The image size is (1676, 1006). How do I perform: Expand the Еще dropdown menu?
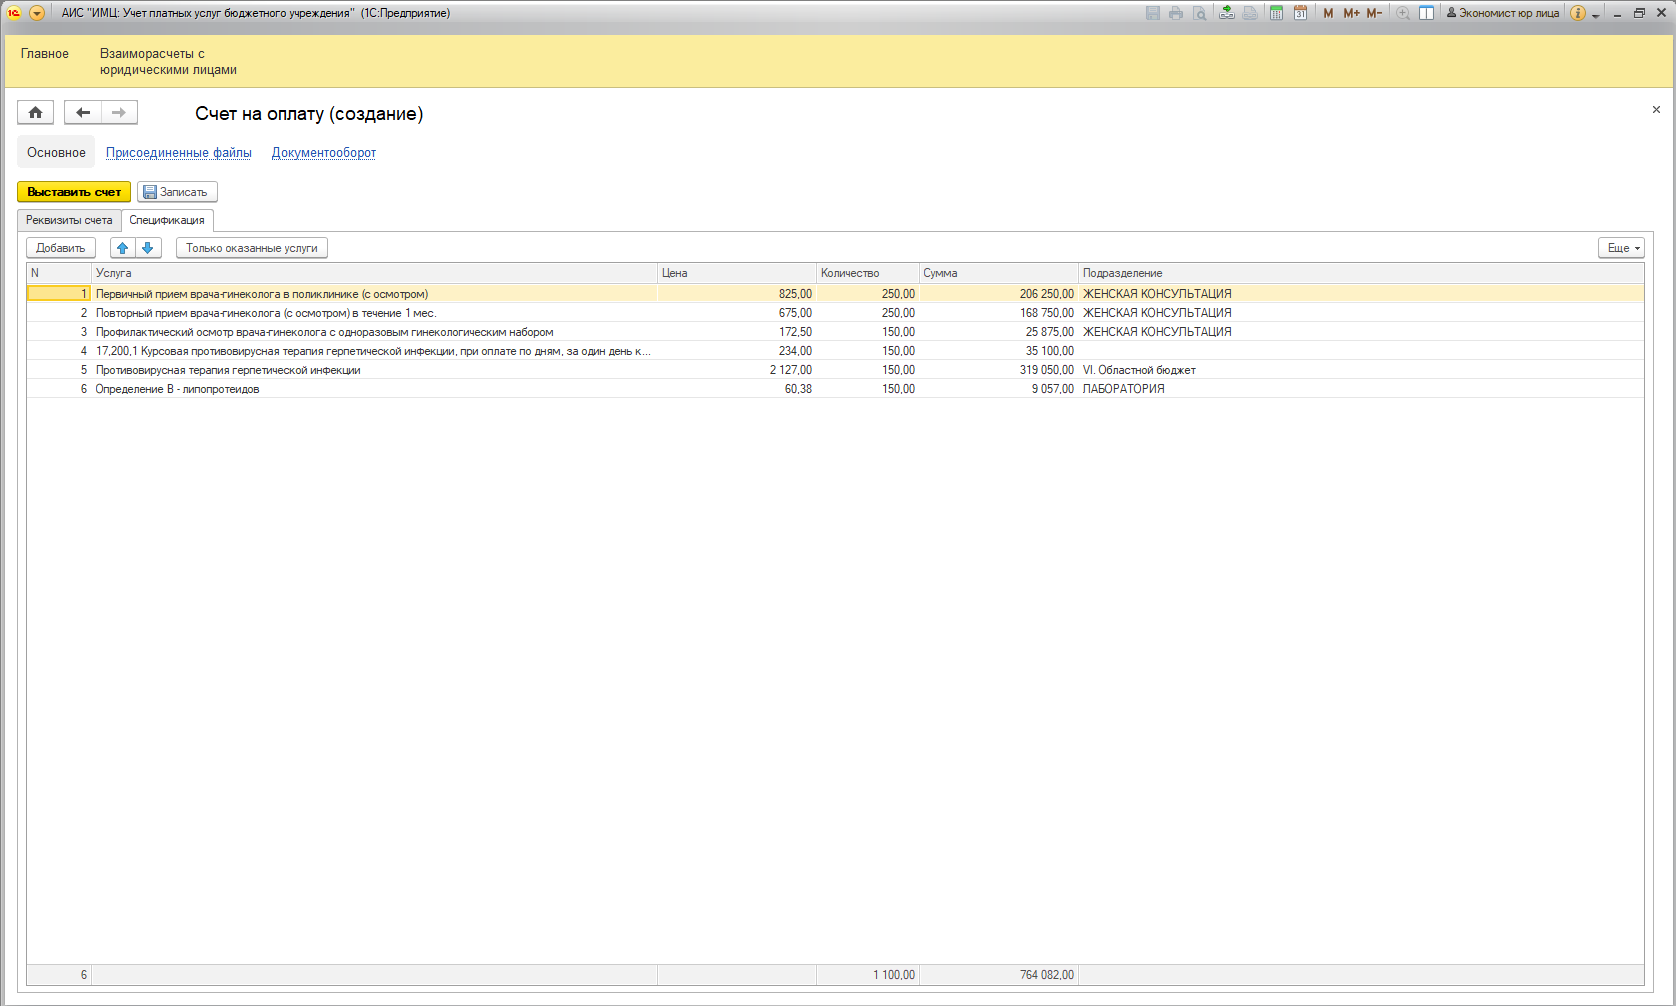pos(1620,248)
